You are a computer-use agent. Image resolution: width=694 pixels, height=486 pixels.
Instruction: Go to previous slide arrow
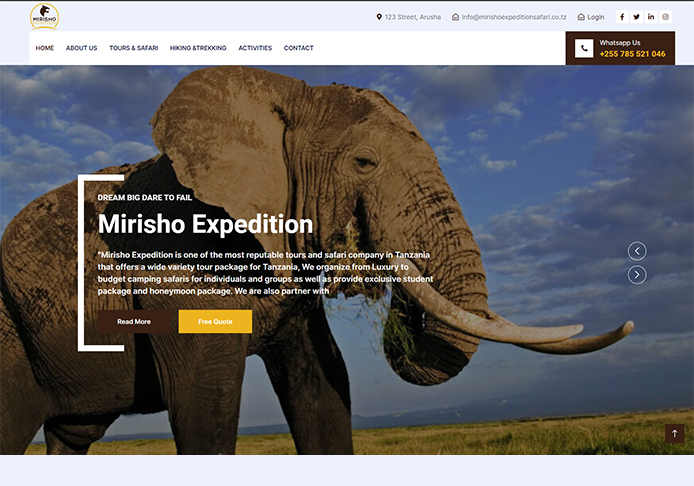pyautogui.click(x=637, y=251)
